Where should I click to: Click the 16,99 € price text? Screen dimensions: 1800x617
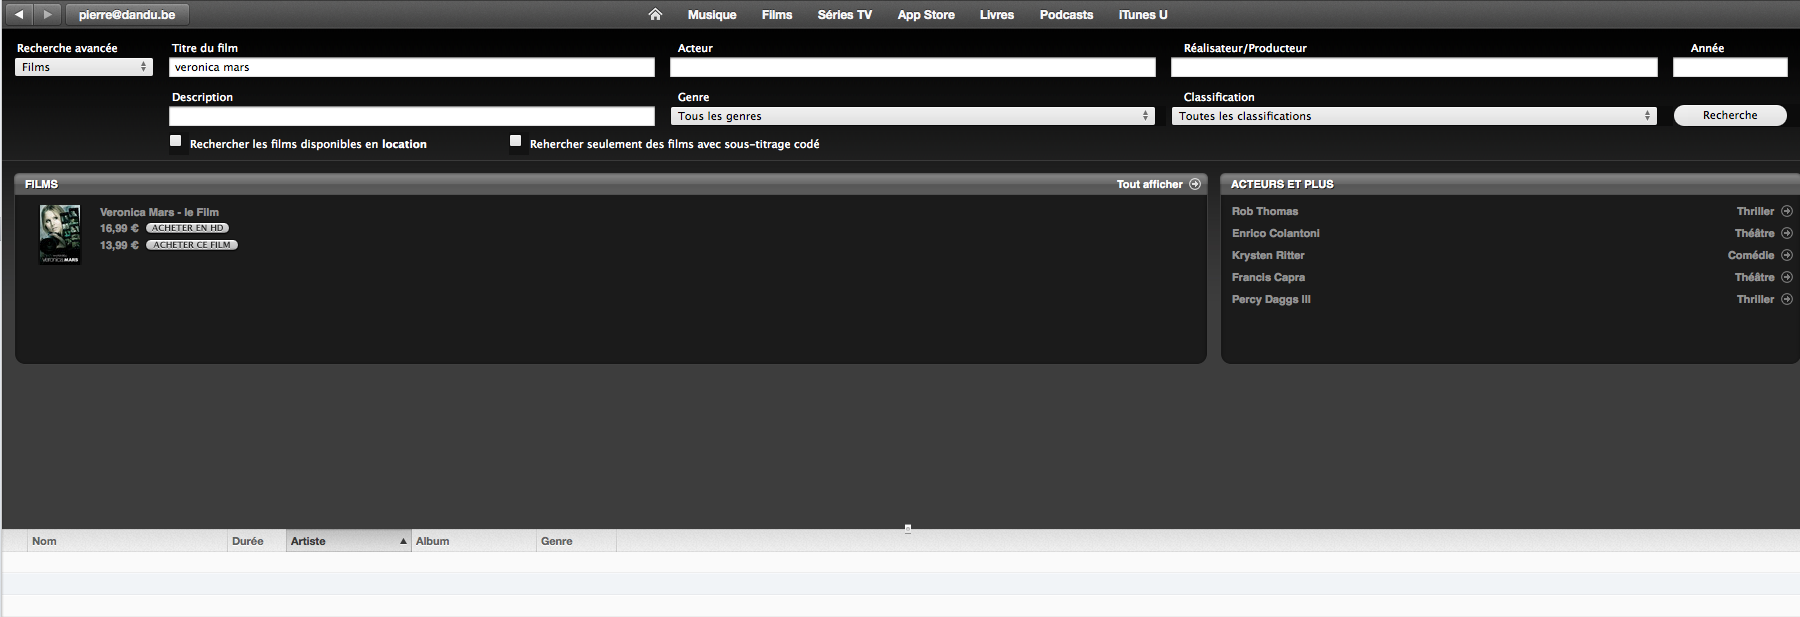click(x=119, y=228)
